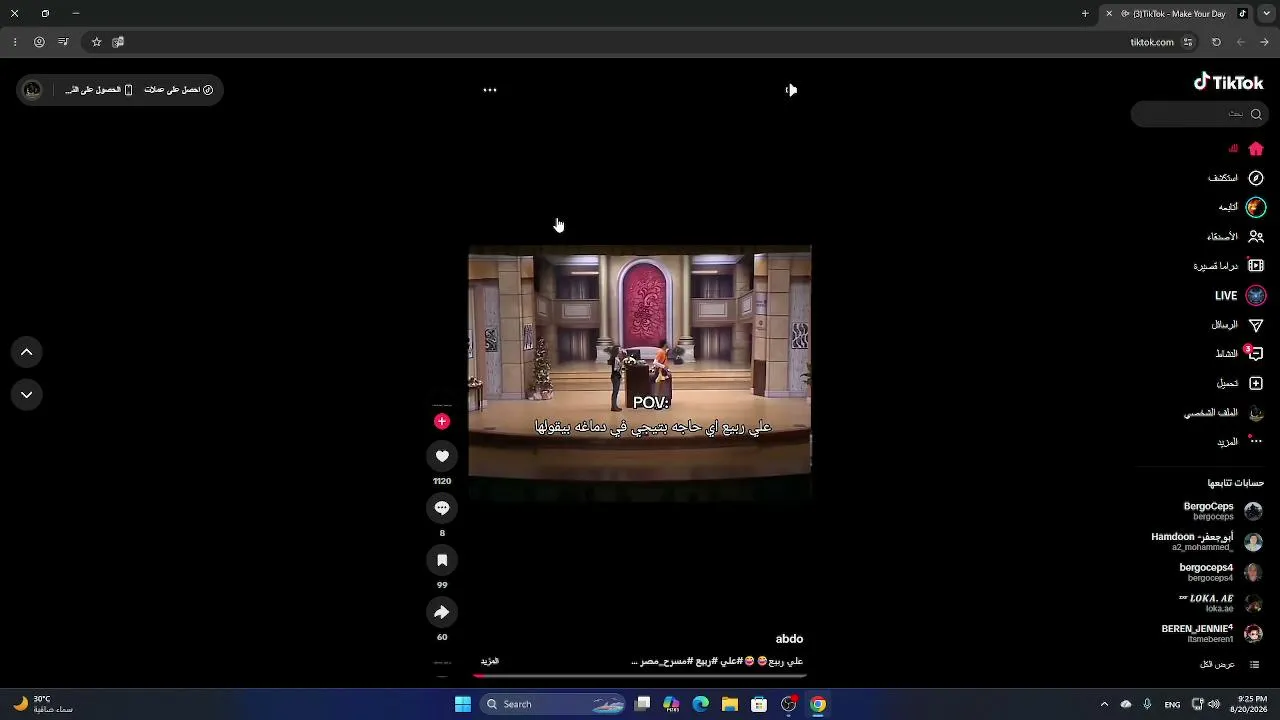This screenshot has width=1280, height=720.
Task: Switch the ENG input language
Action: (x=1172, y=704)
